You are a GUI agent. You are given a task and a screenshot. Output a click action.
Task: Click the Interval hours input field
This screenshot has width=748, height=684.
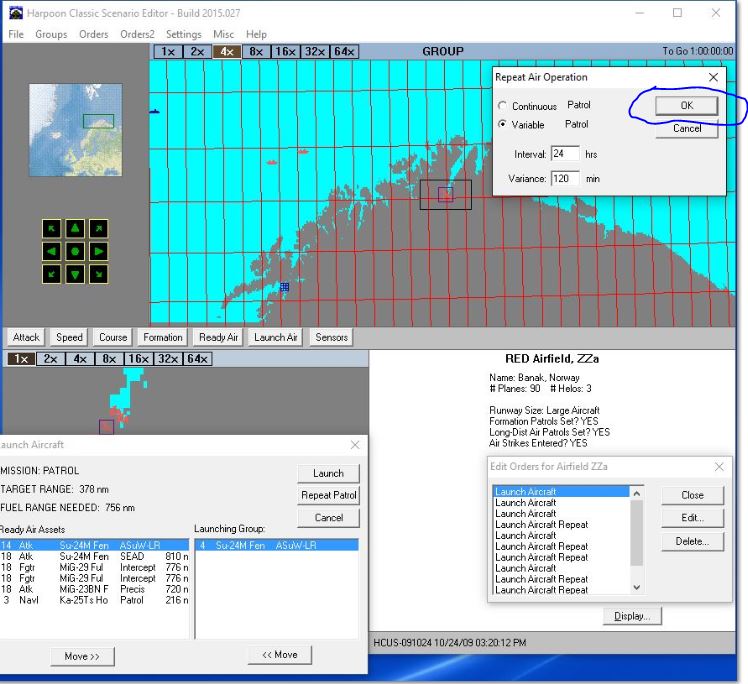565,154
